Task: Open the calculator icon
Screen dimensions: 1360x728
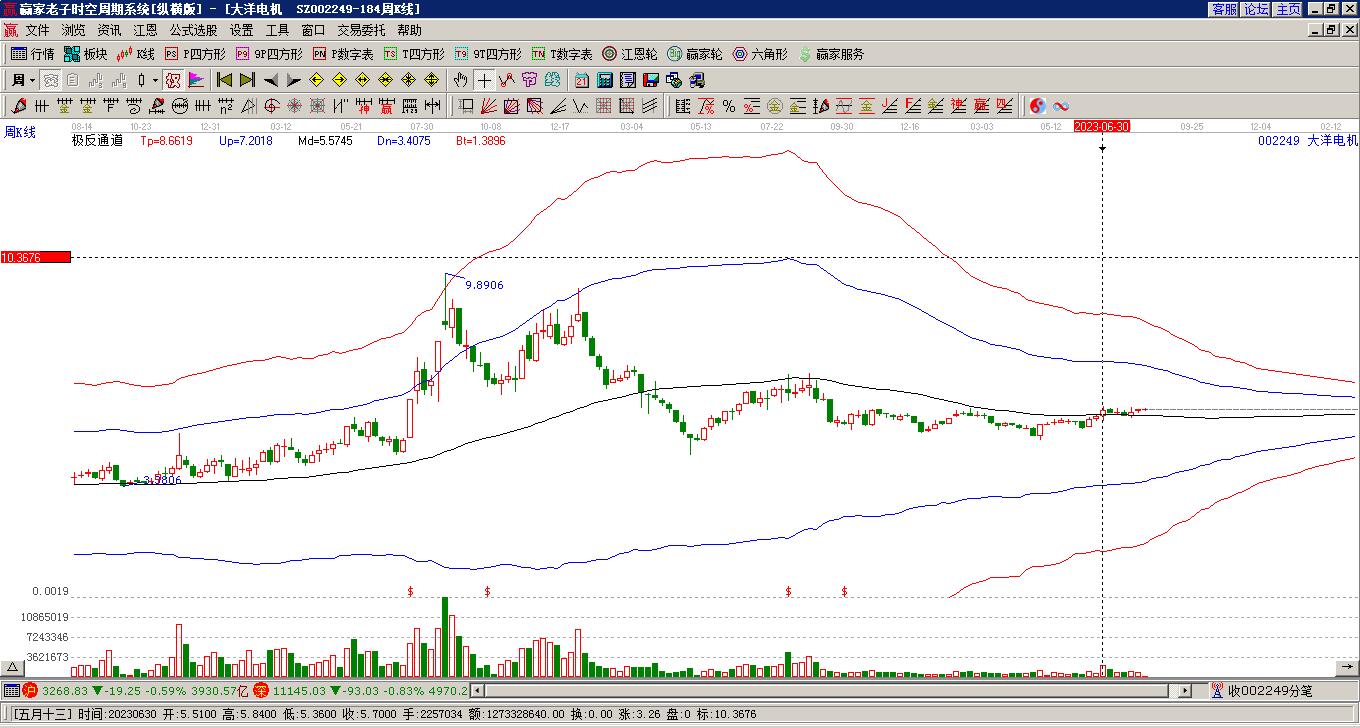Action: click(x=605, y=80)
